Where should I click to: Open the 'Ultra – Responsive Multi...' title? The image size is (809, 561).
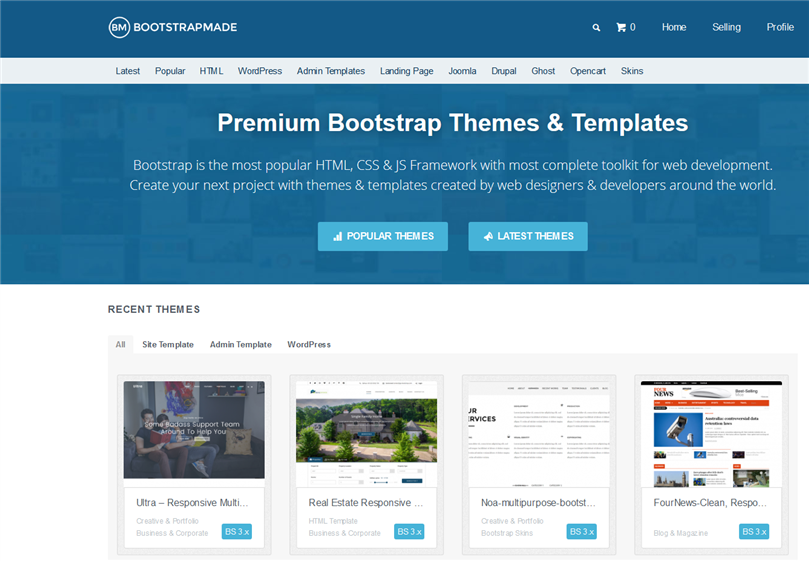coord(192,503)
